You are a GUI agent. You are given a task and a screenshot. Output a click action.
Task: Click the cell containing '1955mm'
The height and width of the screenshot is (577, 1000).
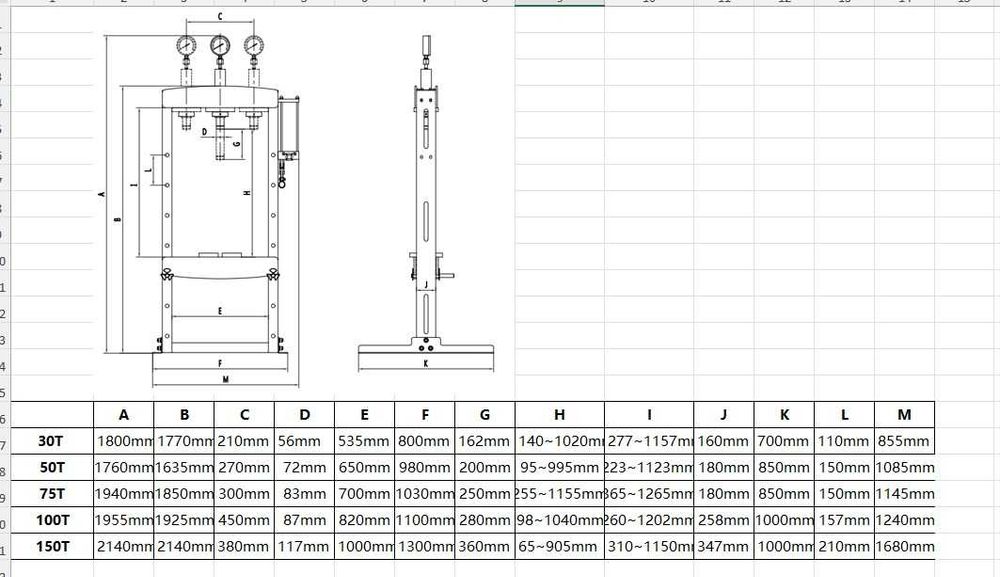(124, 520)
